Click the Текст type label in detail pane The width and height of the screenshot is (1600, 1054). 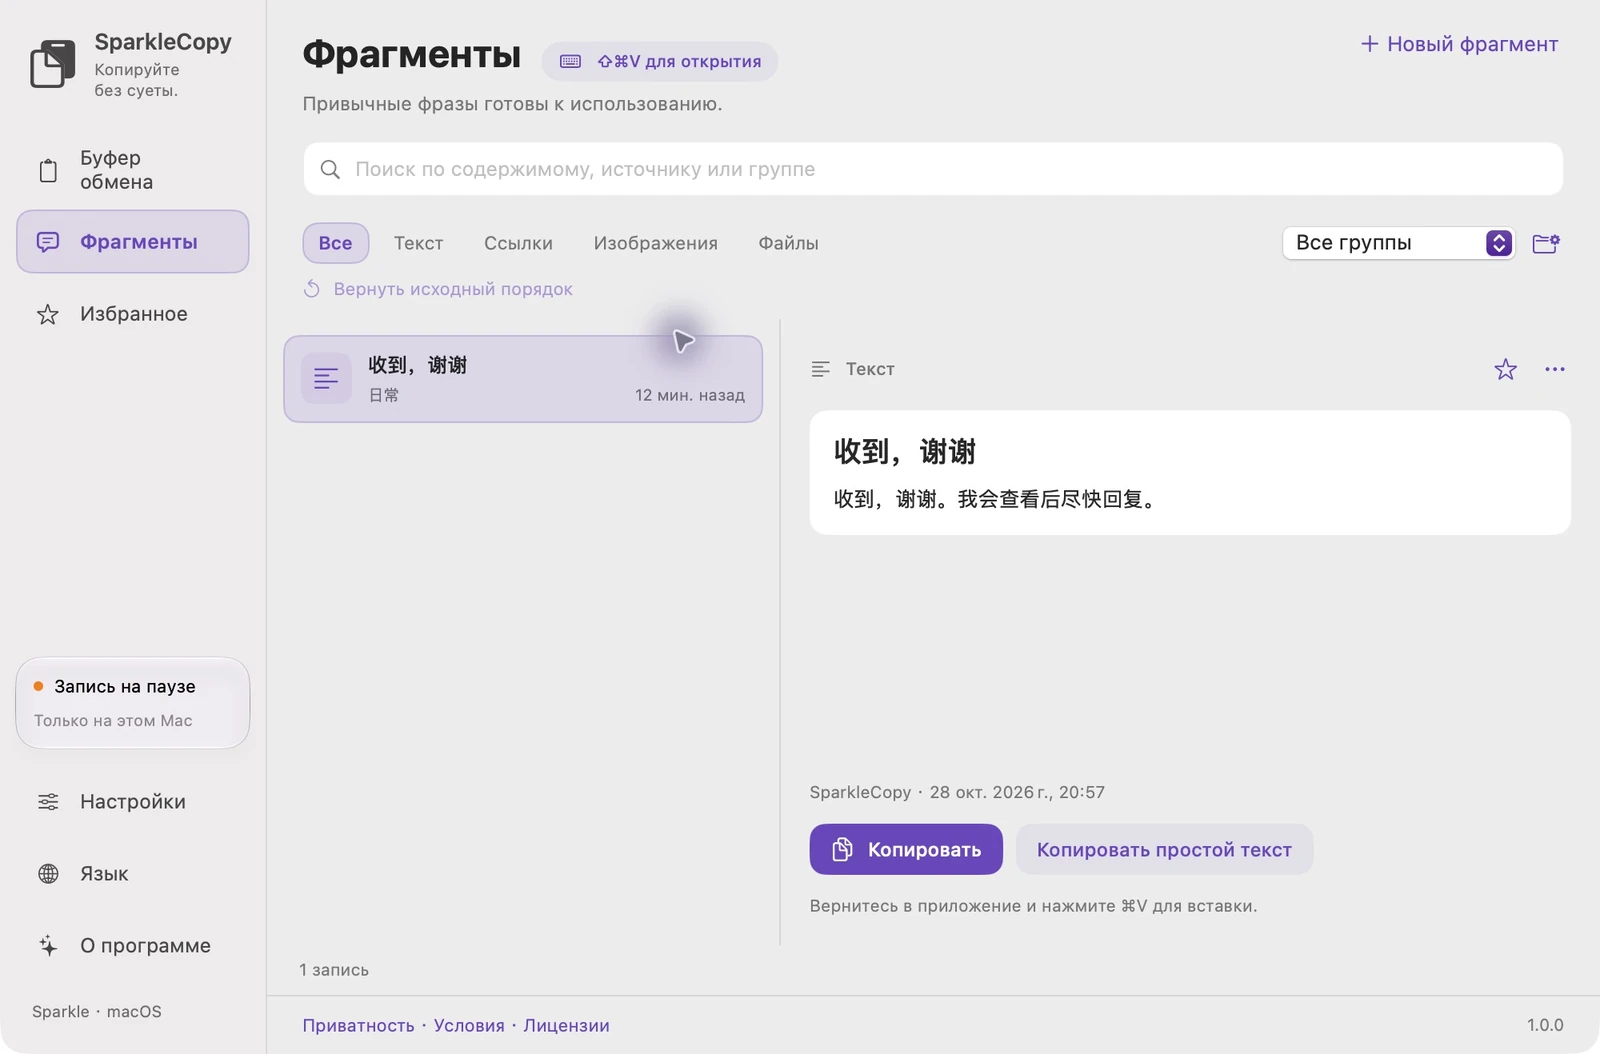[x=870, y=369]
